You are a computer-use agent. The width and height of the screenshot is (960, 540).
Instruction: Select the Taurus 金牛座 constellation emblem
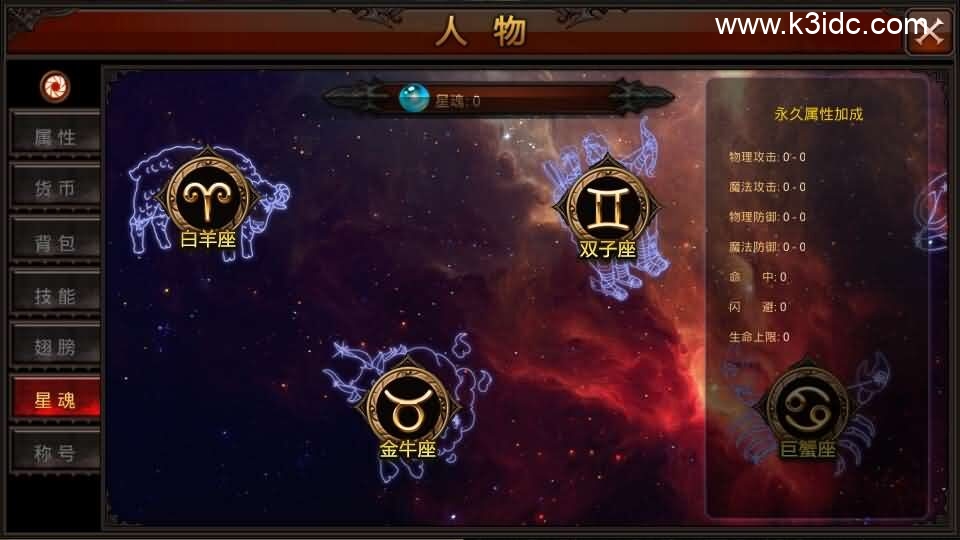pyautogui.click(x=407, y=409)
